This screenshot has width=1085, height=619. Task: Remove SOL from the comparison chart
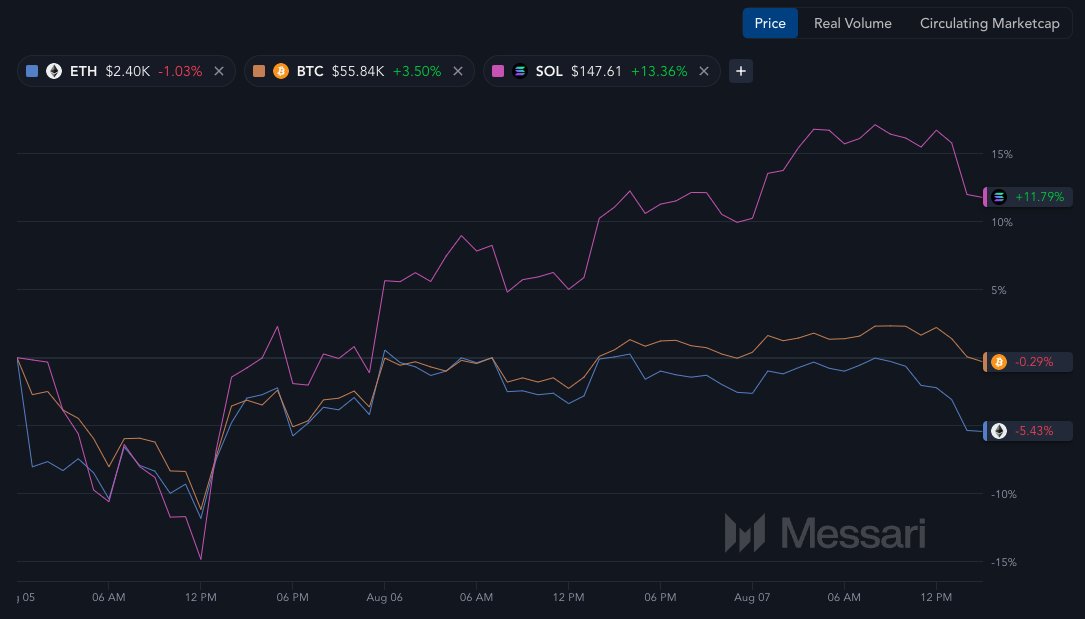(704, 71)
